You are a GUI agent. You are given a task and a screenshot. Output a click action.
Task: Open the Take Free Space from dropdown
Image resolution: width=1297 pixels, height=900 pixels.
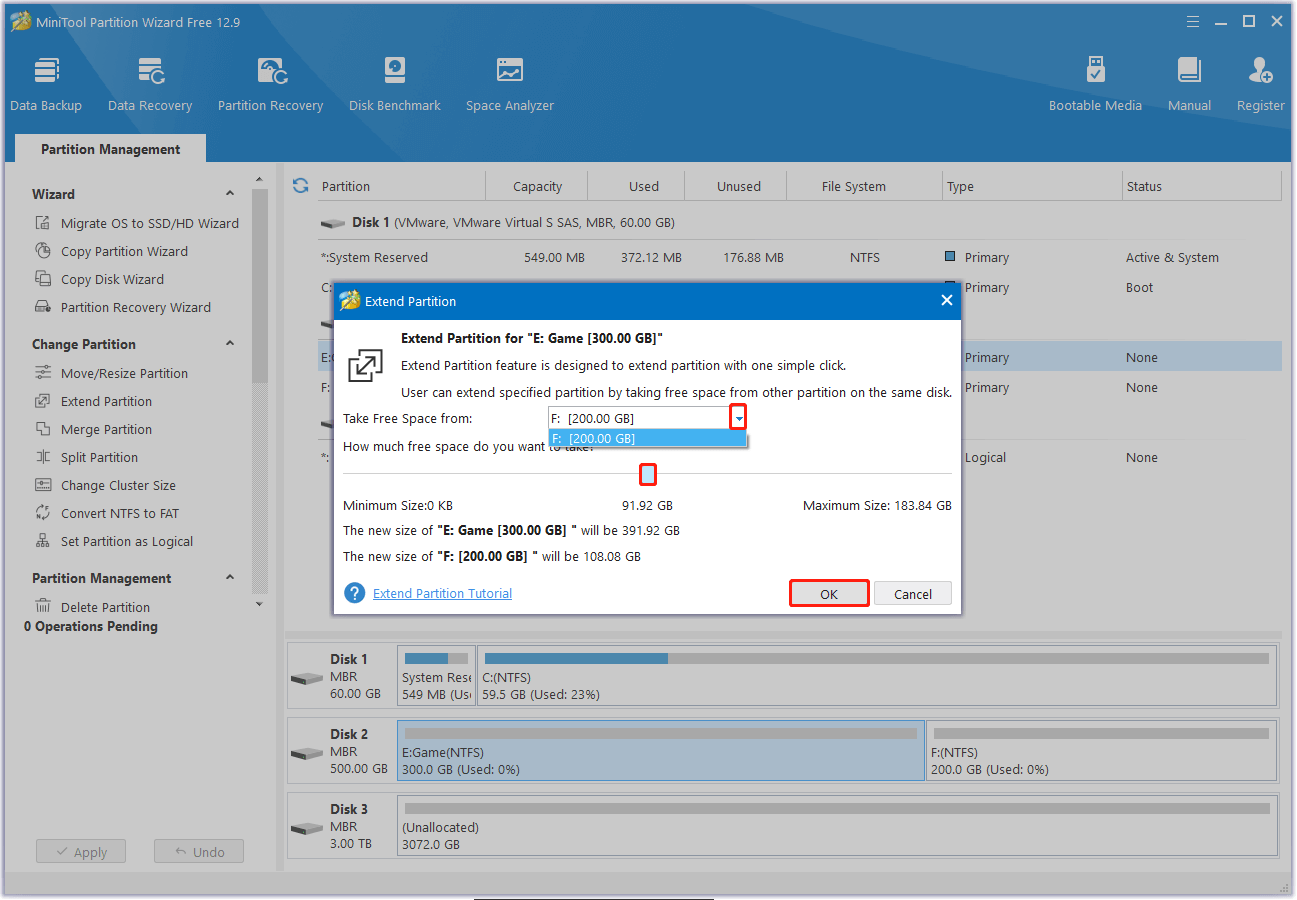coord(738,418)
